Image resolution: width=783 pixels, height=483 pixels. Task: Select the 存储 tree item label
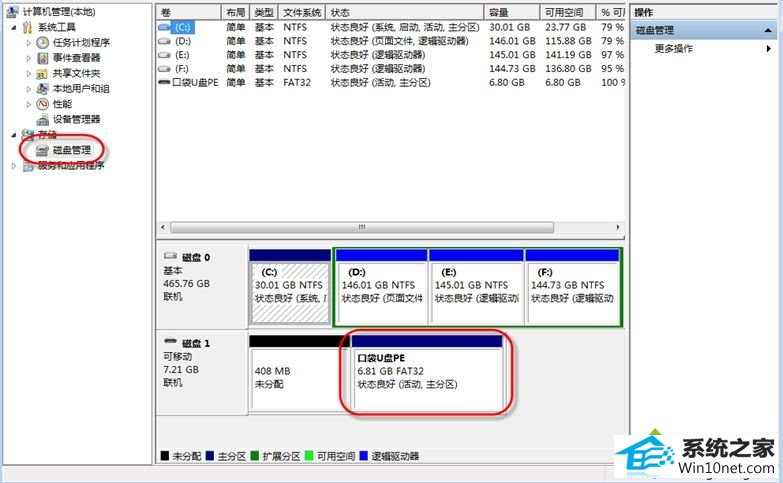(x=47, y=134)
